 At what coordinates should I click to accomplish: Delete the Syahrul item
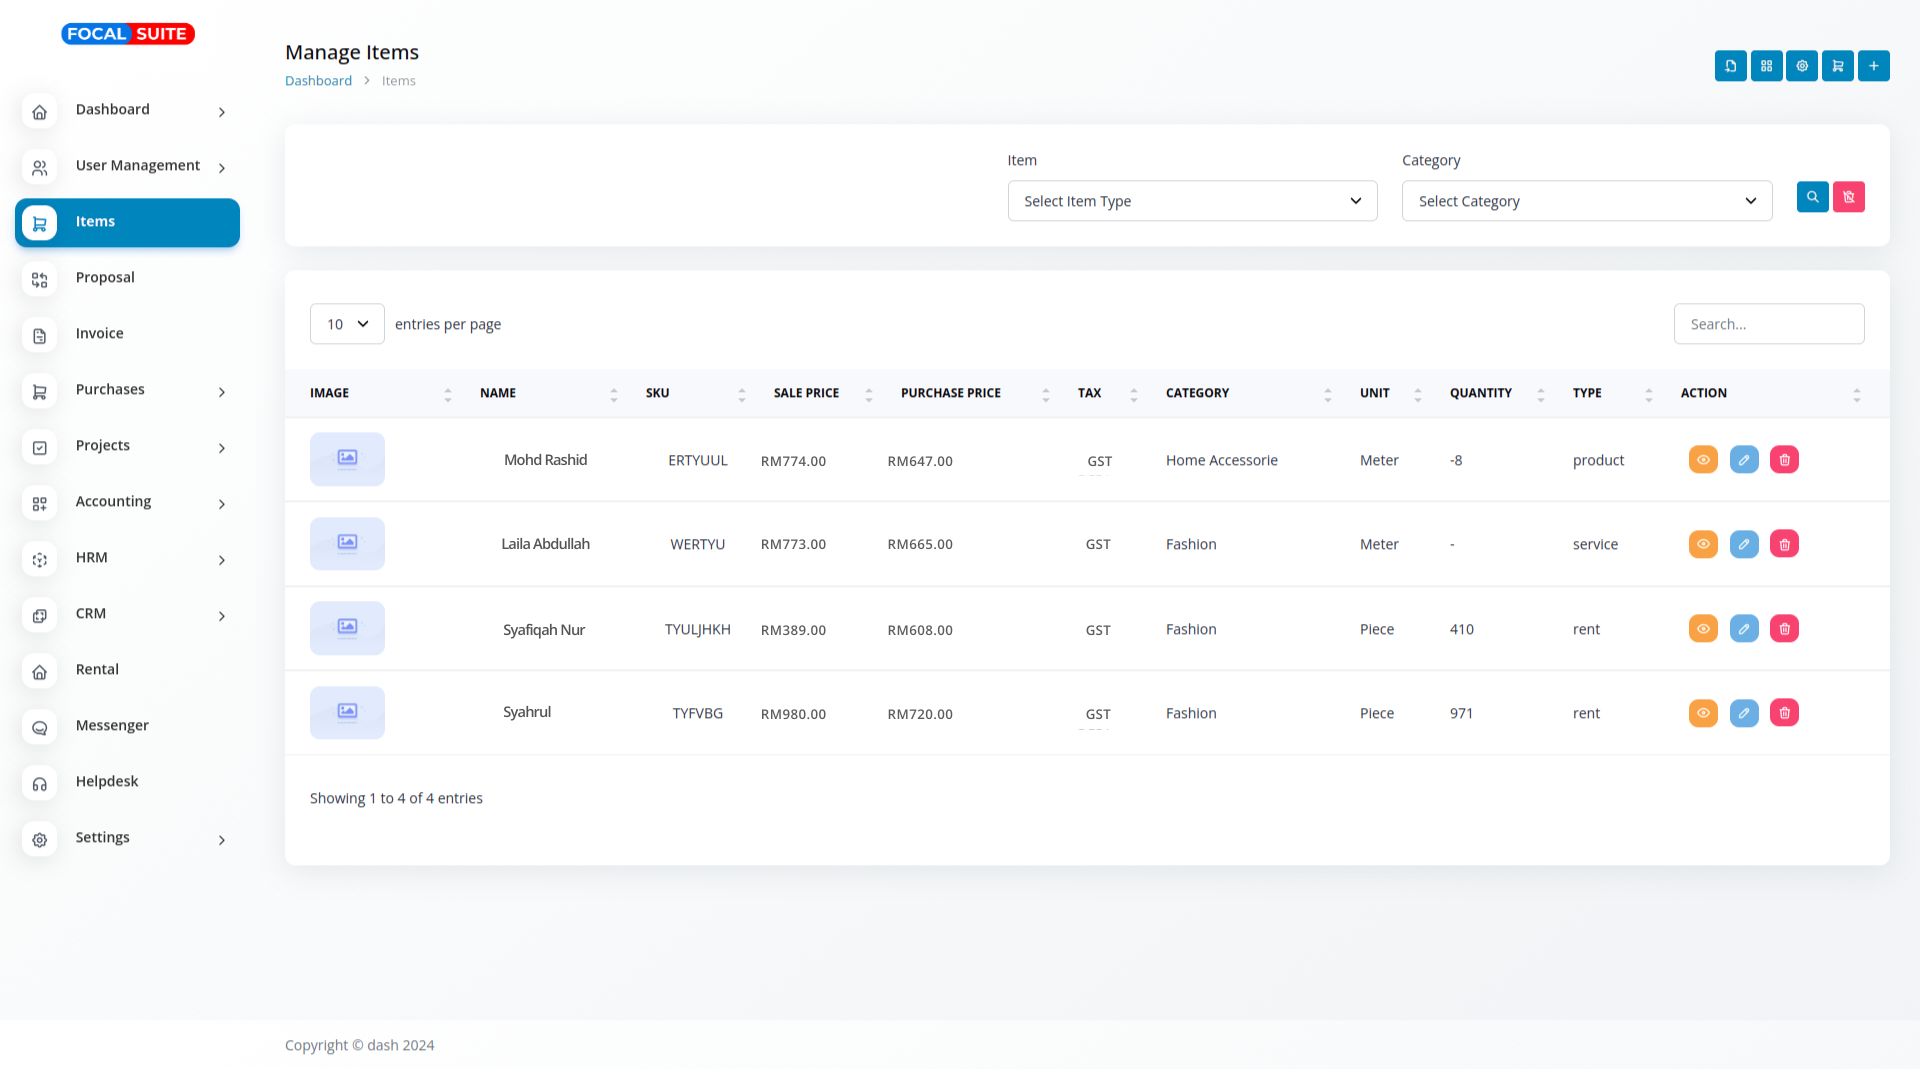point(1784,713)
